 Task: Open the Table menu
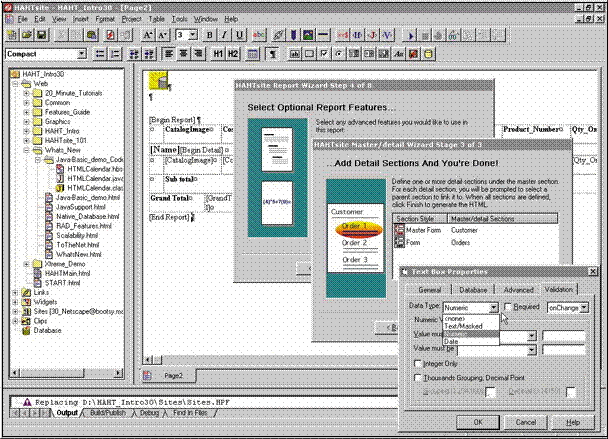[x=156, y=19]
